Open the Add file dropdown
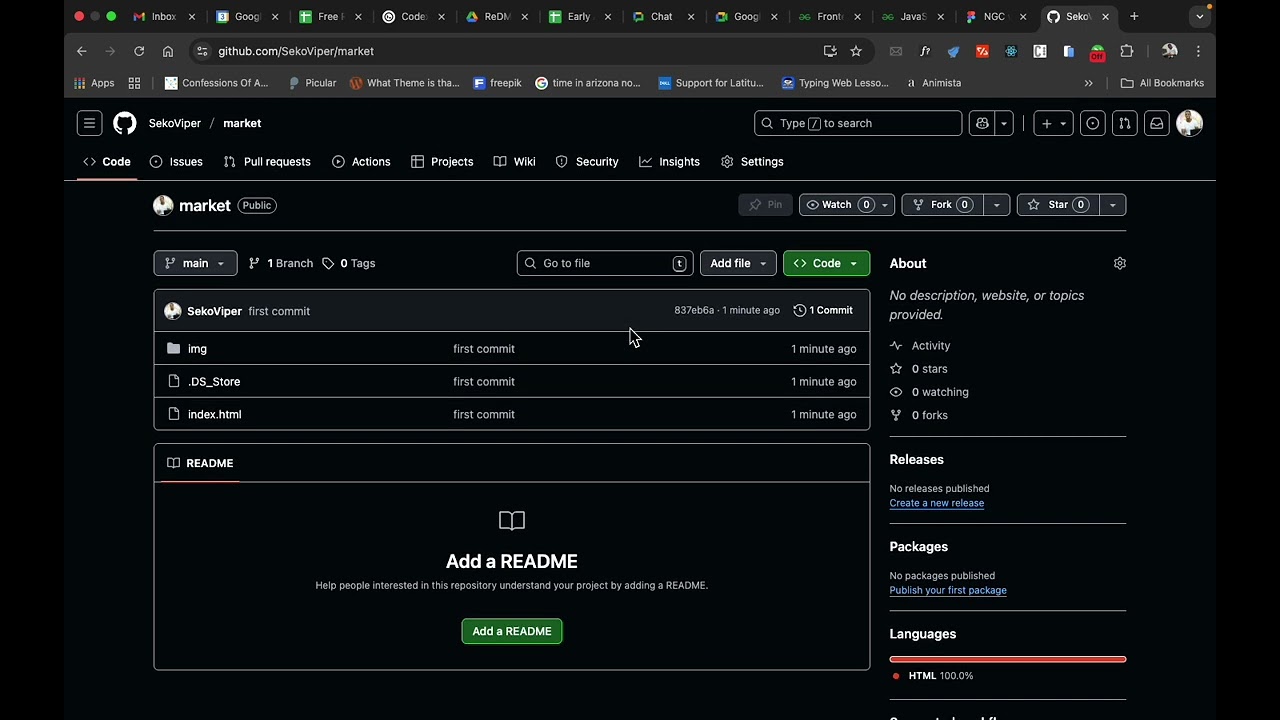The height and width of the screenshot is (720, 1280). click(x=738, y=263)
